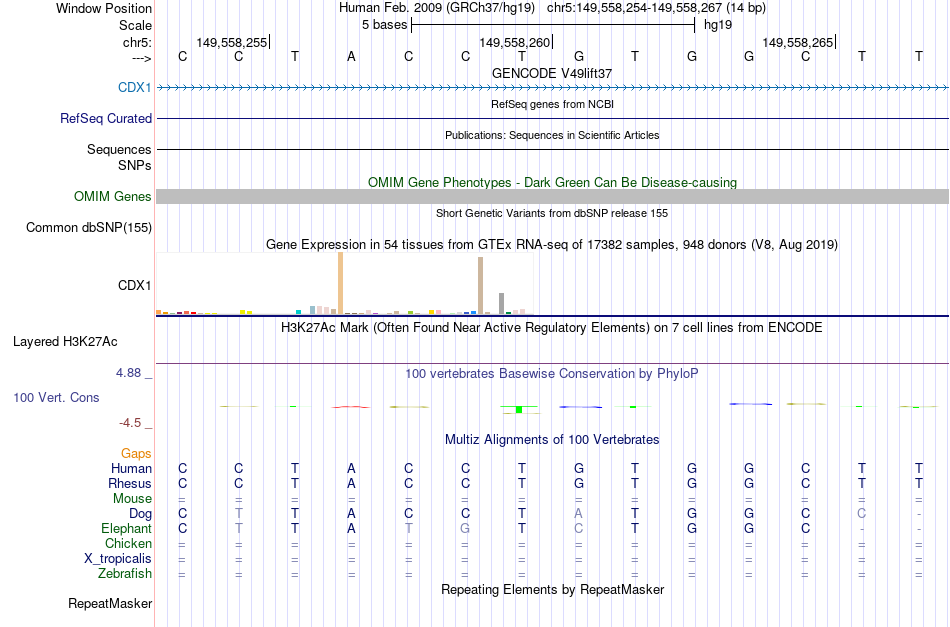Click the CDX1 gene arrow line in the GENCODE track

coord(552,88)
